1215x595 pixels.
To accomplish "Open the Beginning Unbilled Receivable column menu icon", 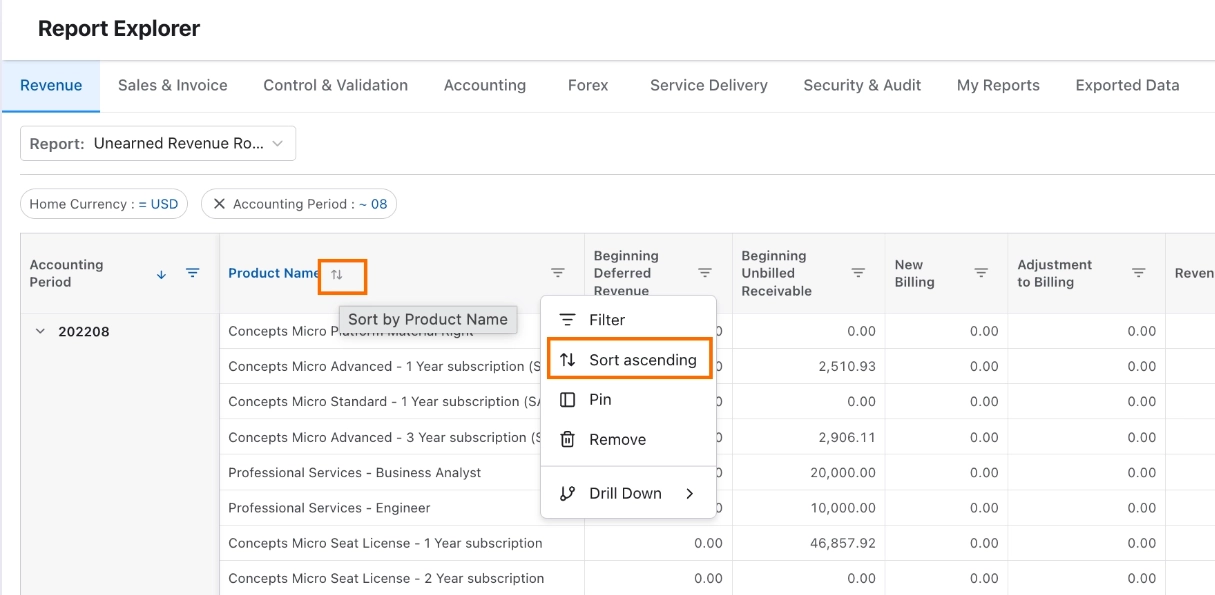I will coord(858,273).
